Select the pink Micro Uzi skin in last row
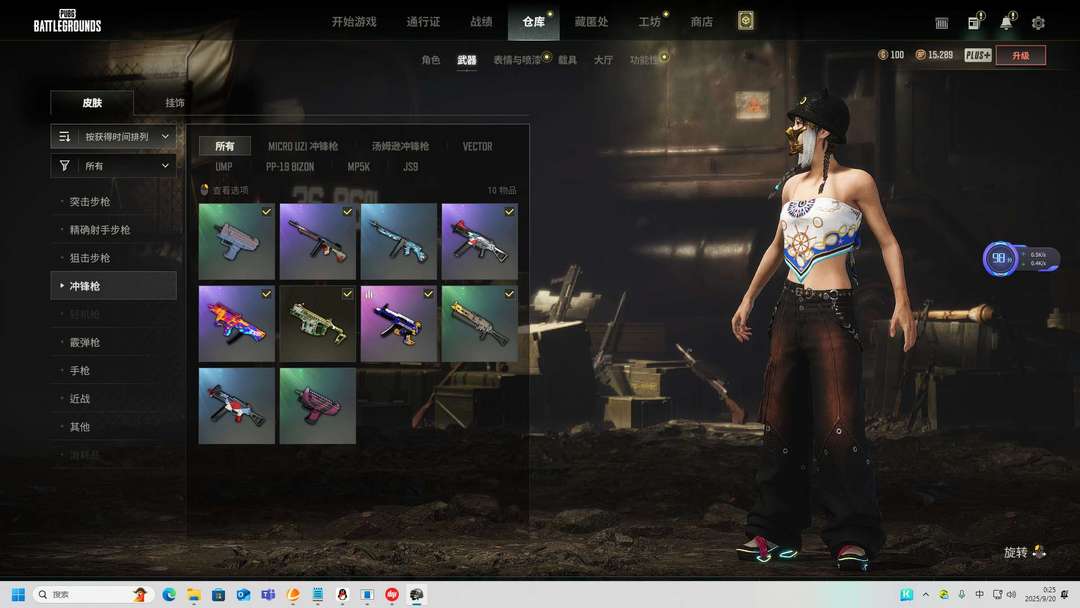Image resolution: width=1080 pixels, height=608 pixels. (318, 406)
